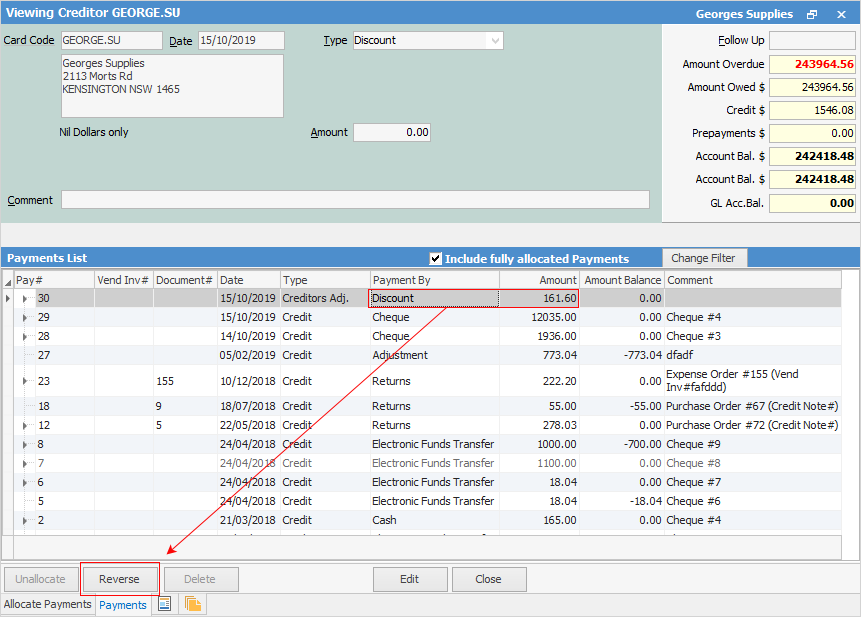Expand payment row 30

(25, 298)
